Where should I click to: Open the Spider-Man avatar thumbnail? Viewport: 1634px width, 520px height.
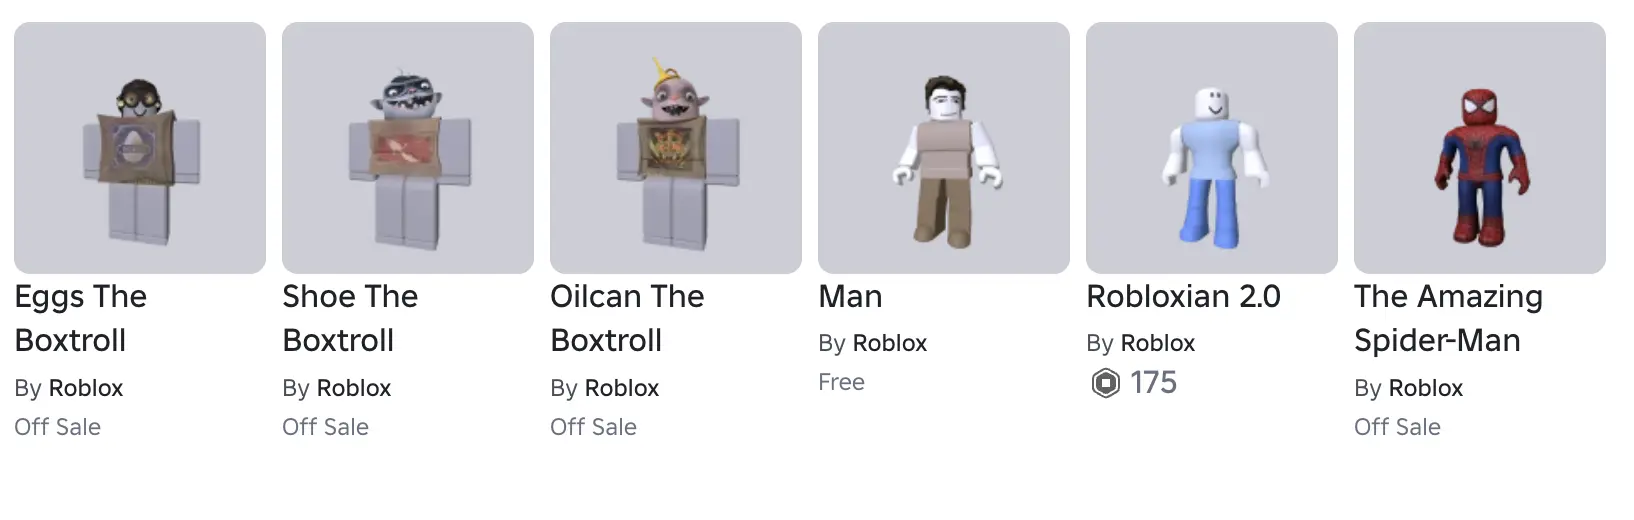1480,148
